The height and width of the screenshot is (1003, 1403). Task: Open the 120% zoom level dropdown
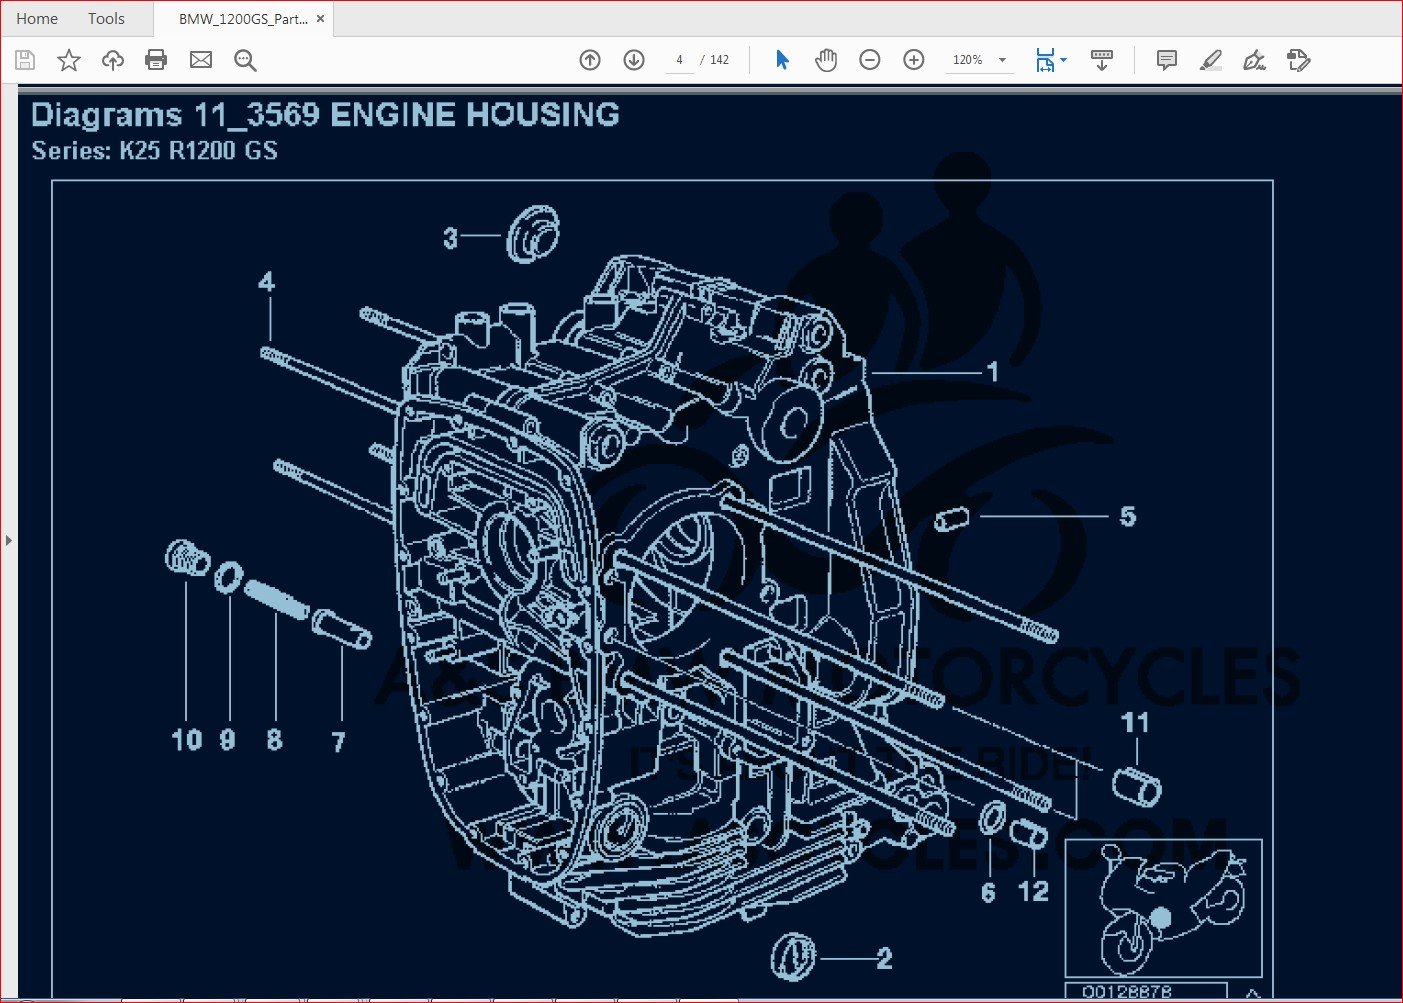click(979, 60)
